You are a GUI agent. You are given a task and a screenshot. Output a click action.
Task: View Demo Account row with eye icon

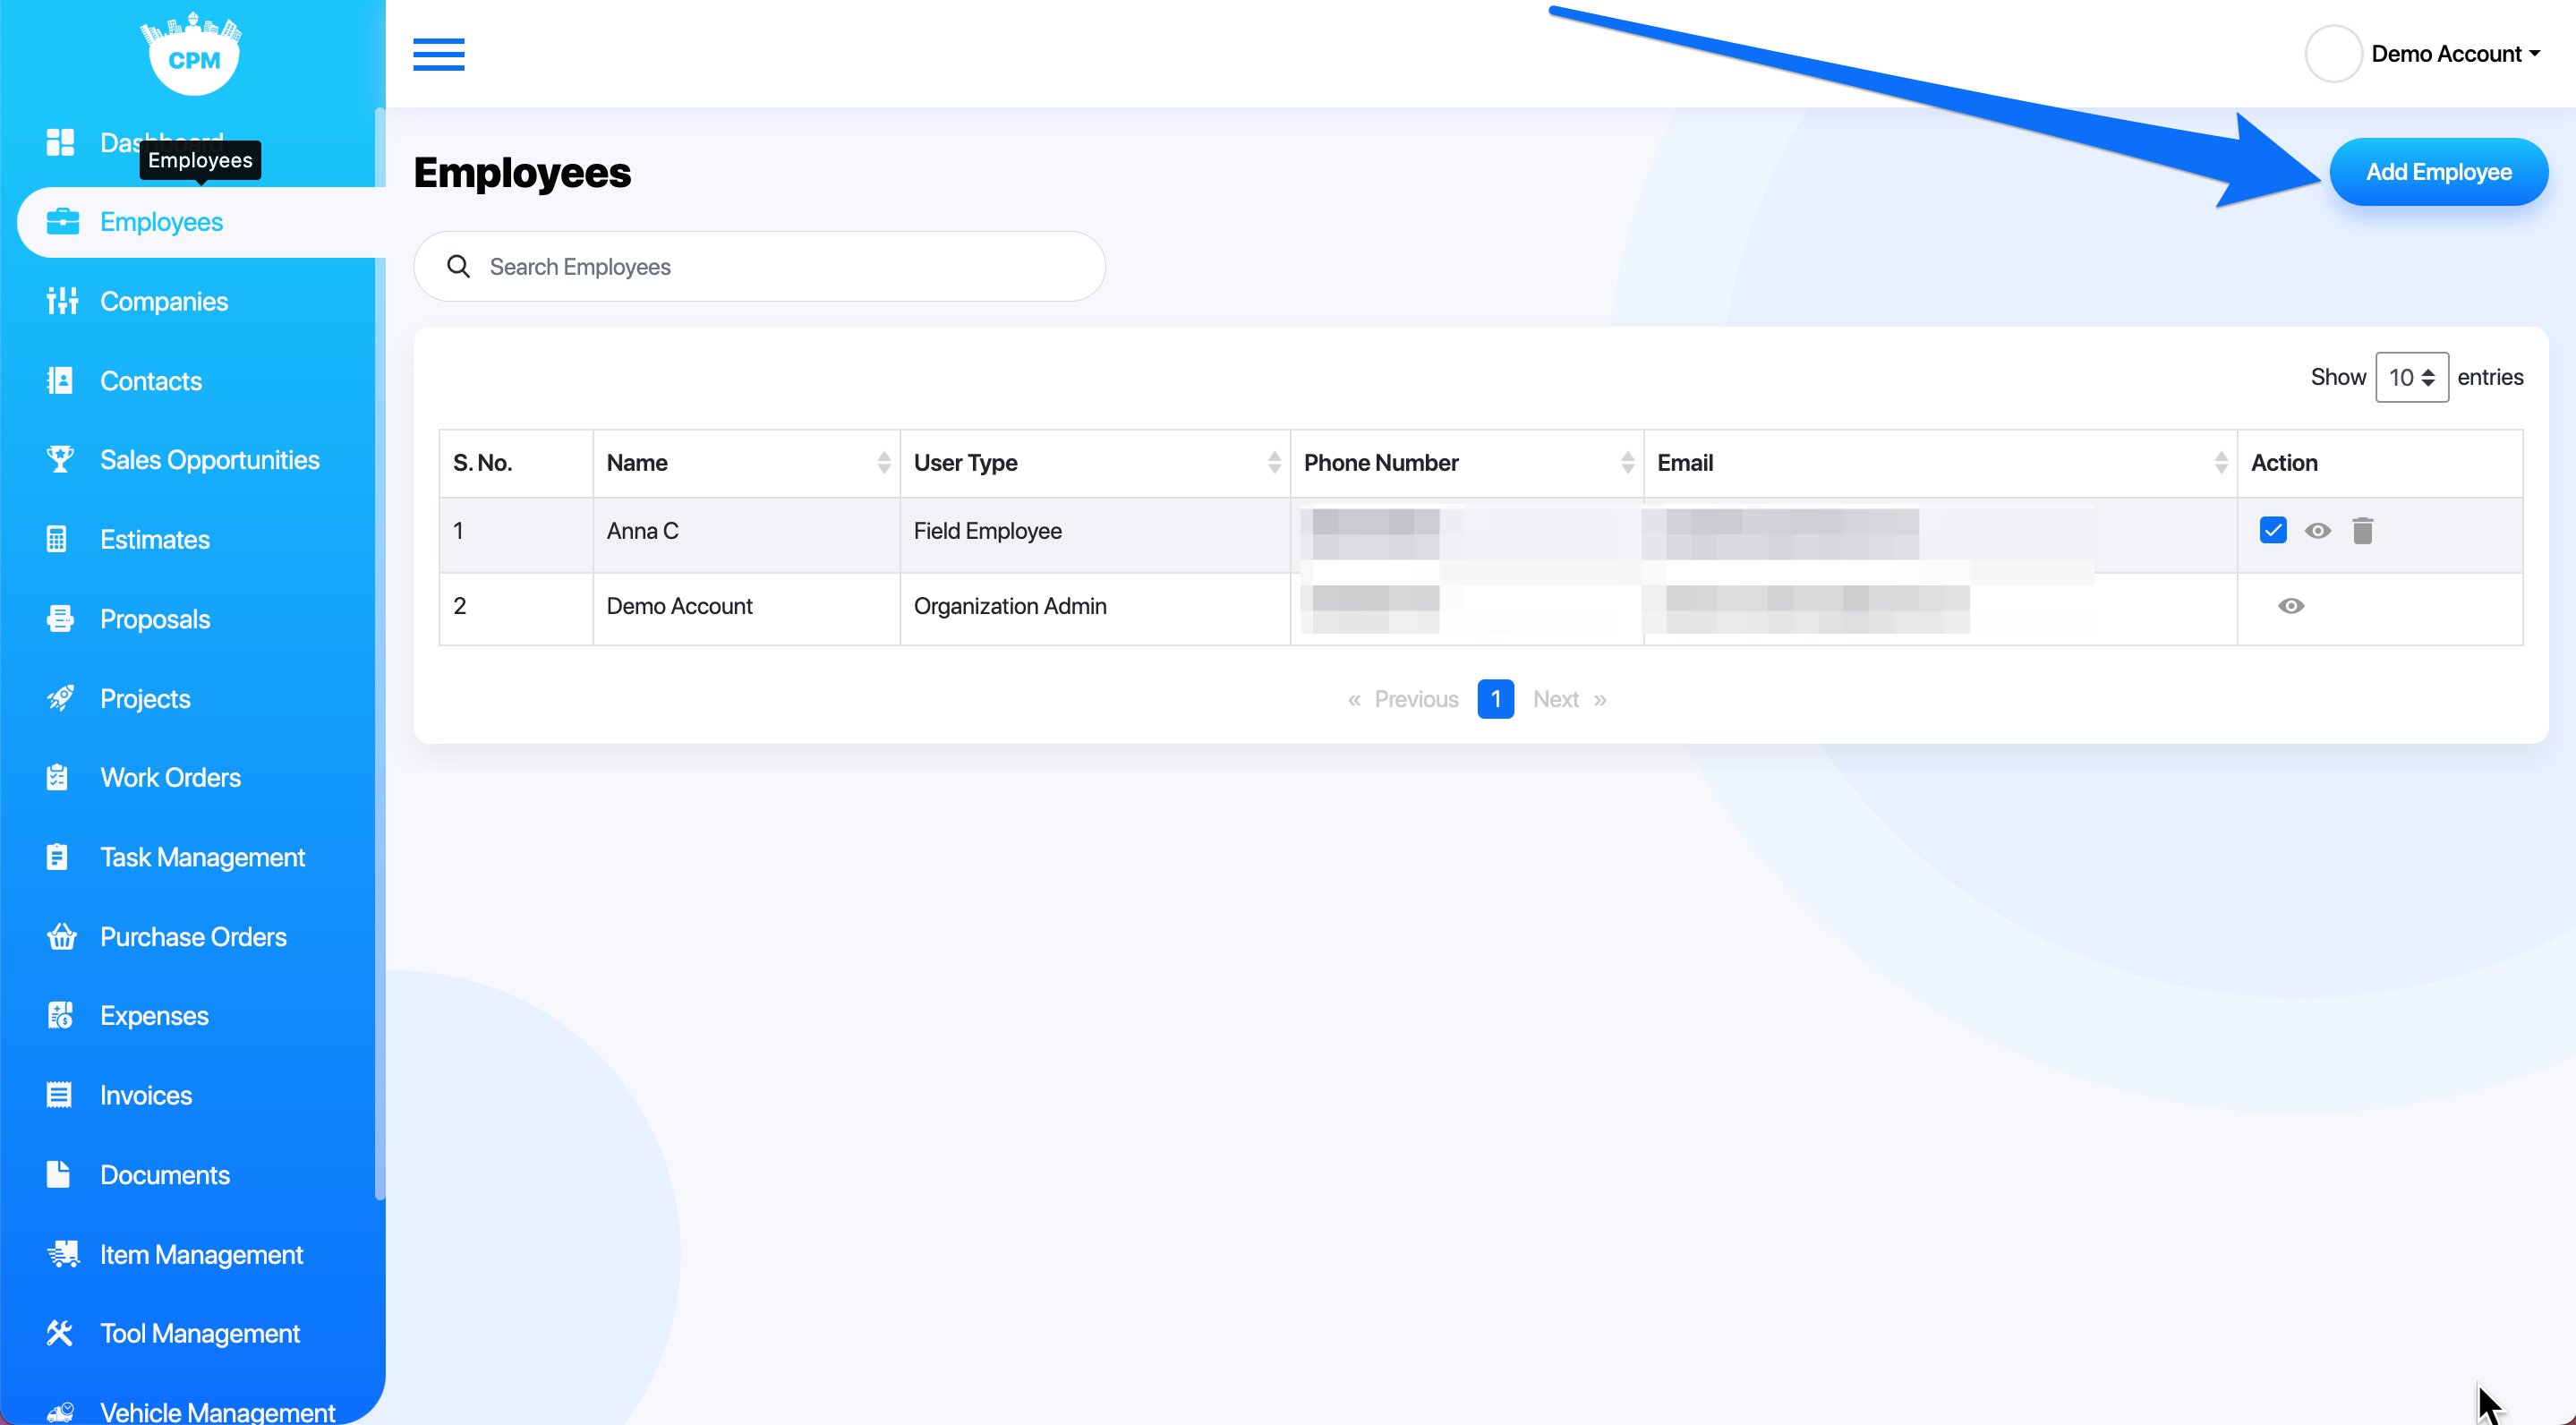point(2291,606)
